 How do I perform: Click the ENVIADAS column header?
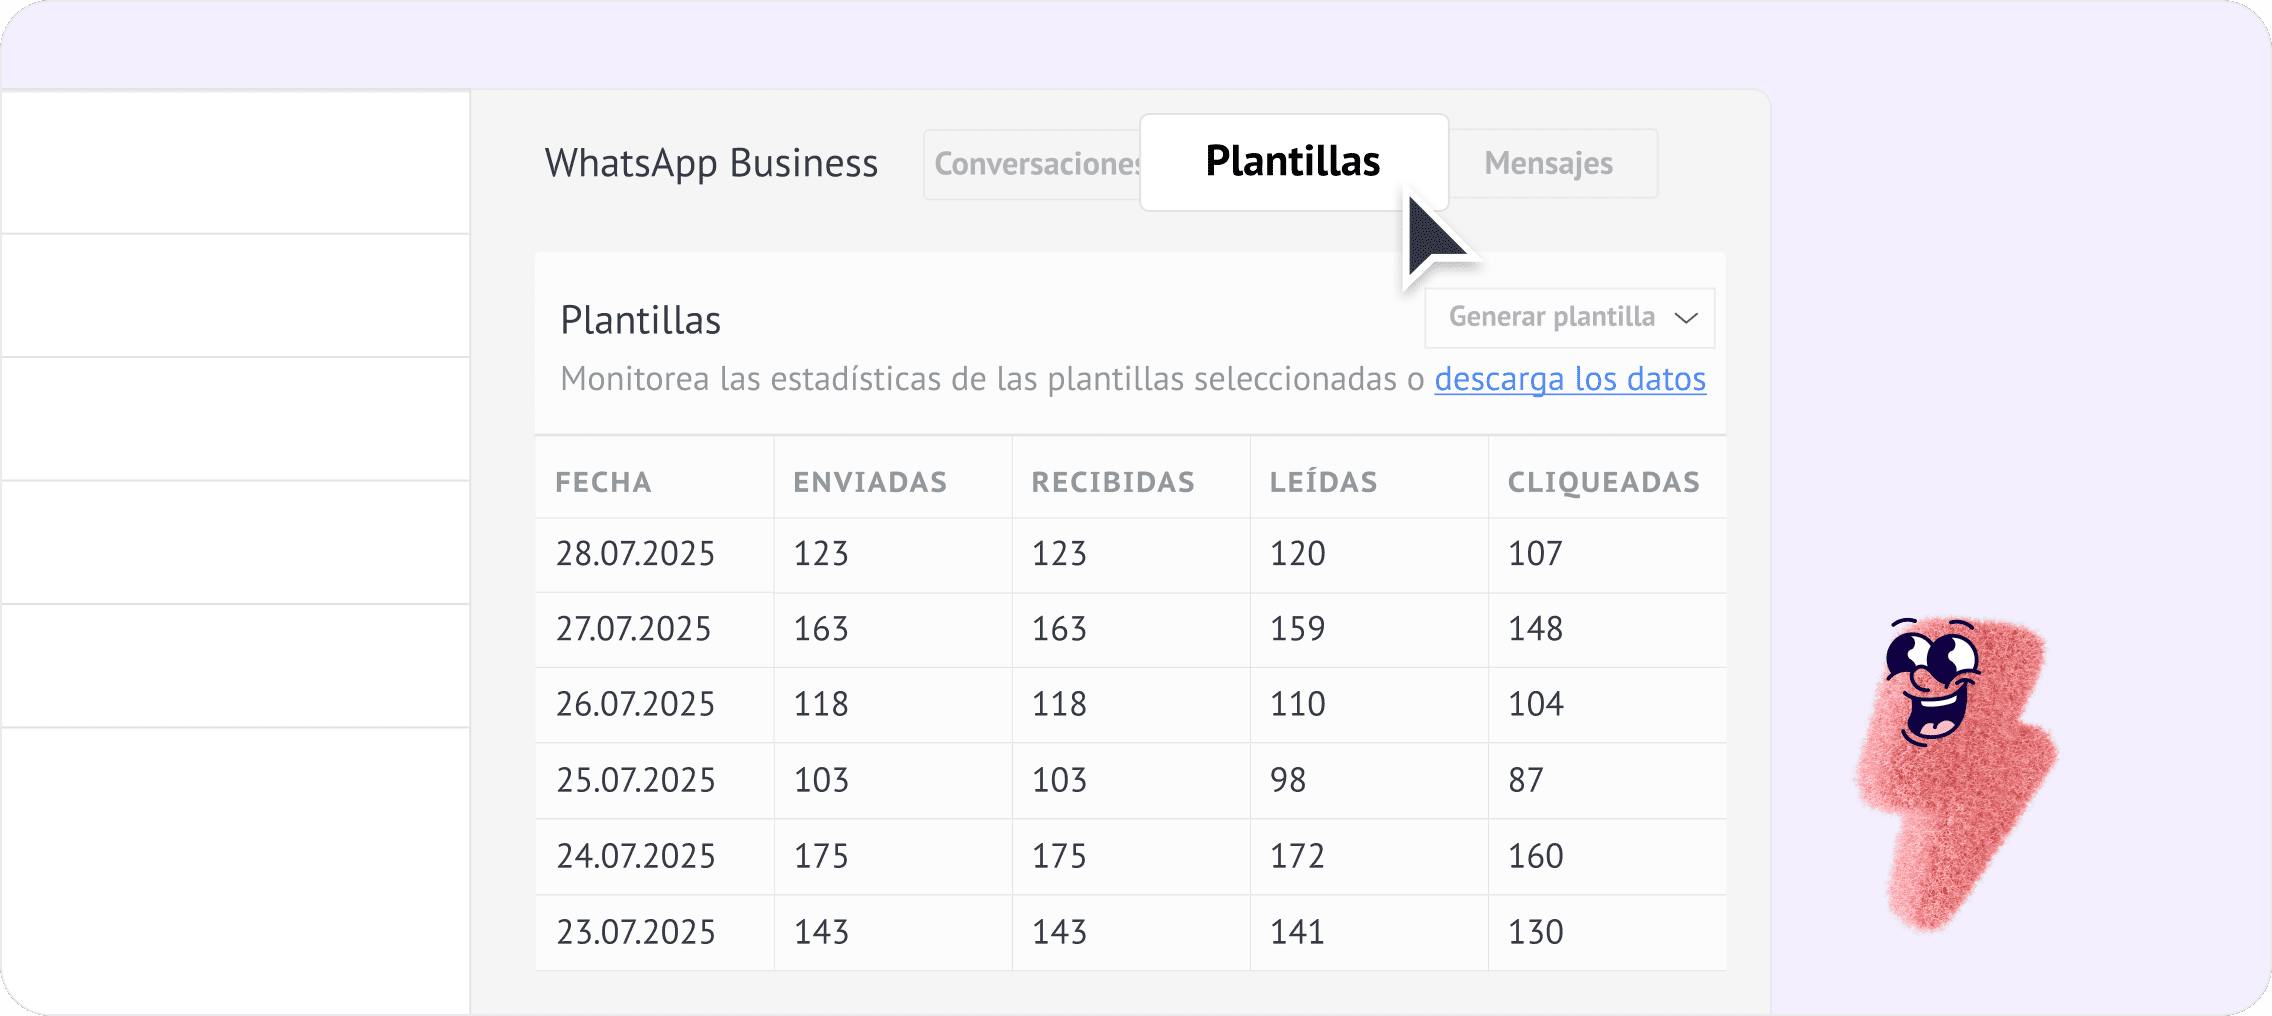tap(870, 482)
